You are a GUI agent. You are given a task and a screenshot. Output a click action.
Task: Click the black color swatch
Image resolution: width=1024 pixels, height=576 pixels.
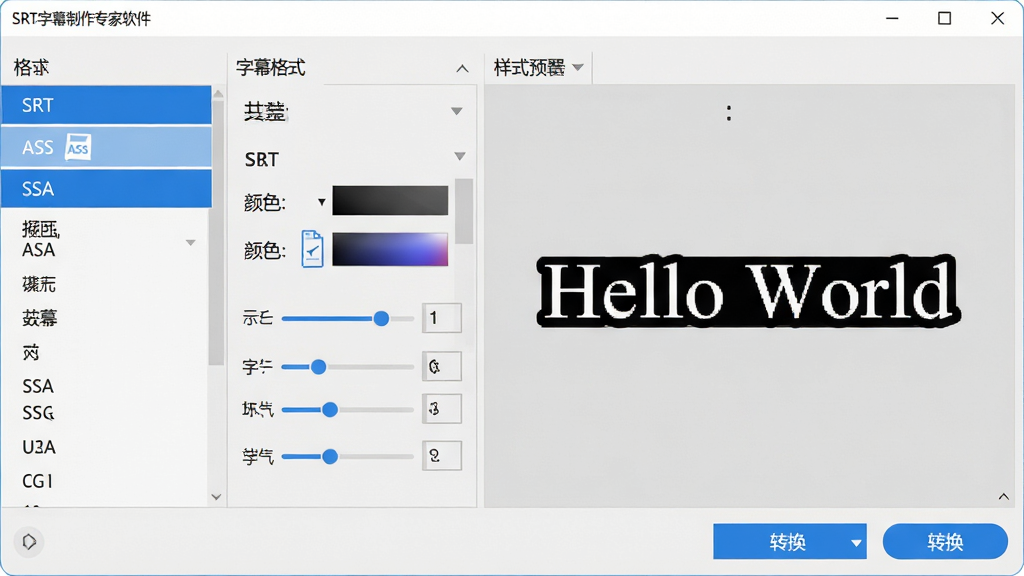390,200
